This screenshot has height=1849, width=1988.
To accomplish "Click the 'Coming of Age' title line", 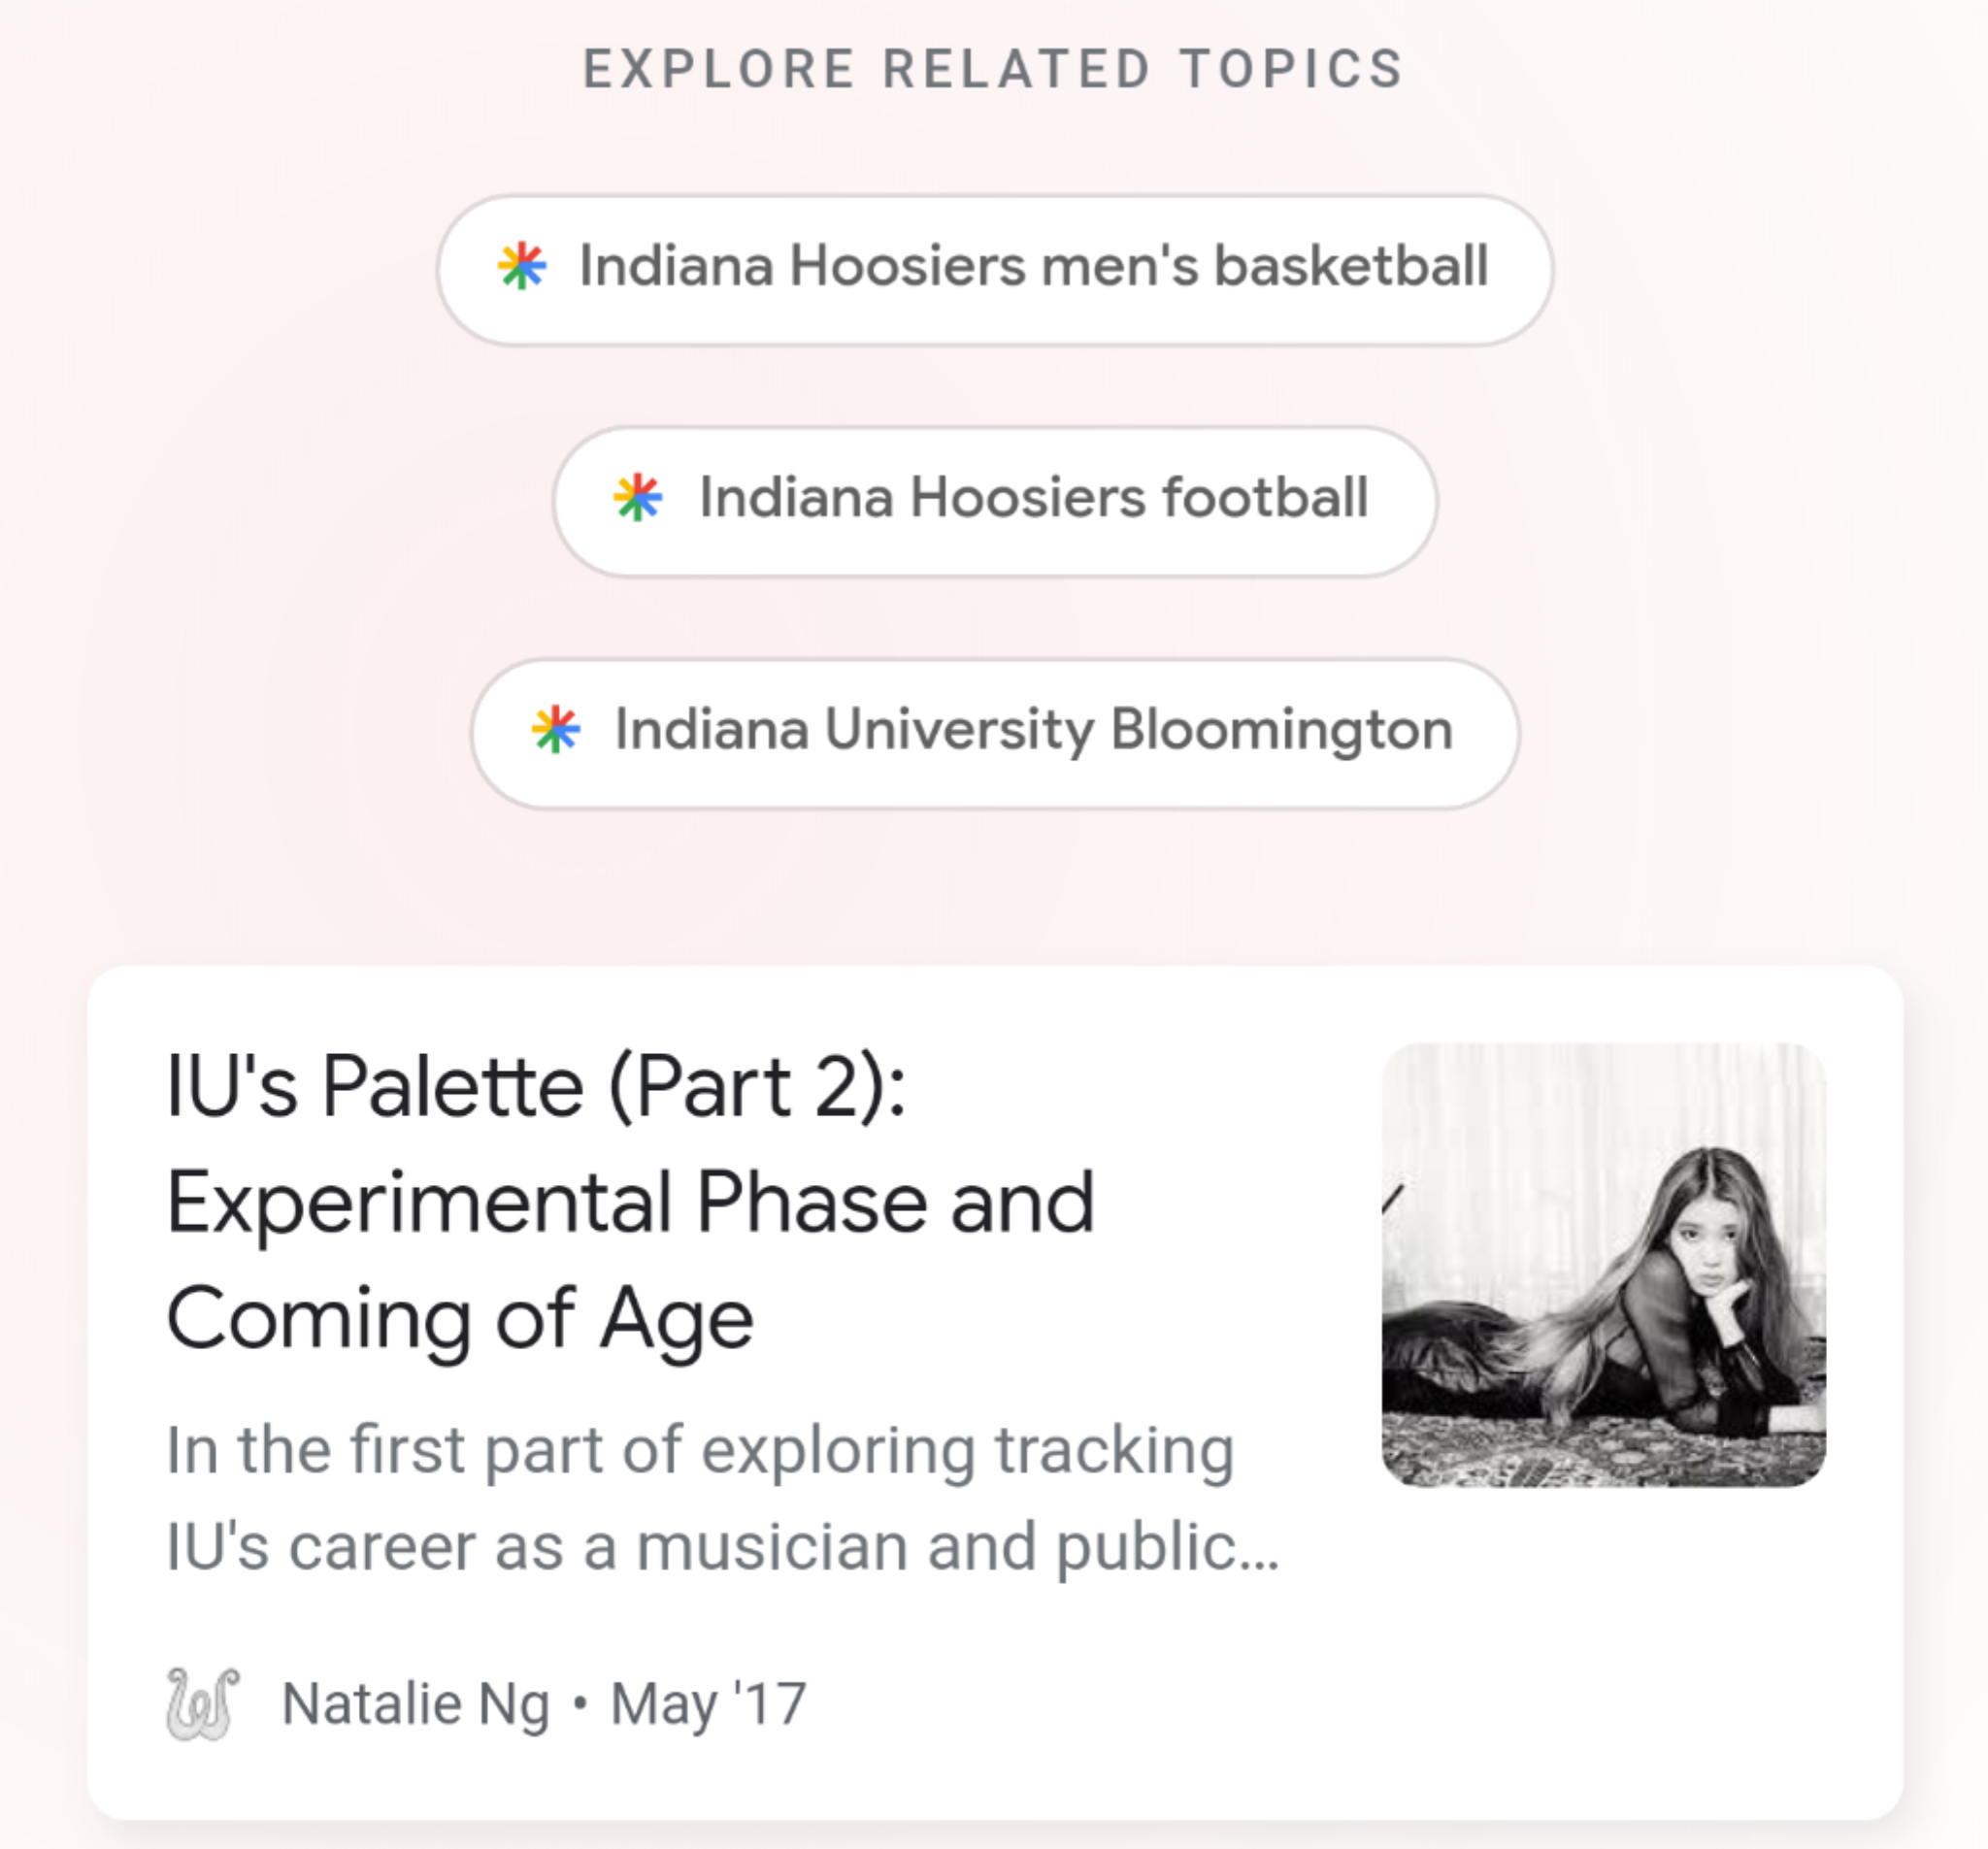I will tap(460, 1319).
